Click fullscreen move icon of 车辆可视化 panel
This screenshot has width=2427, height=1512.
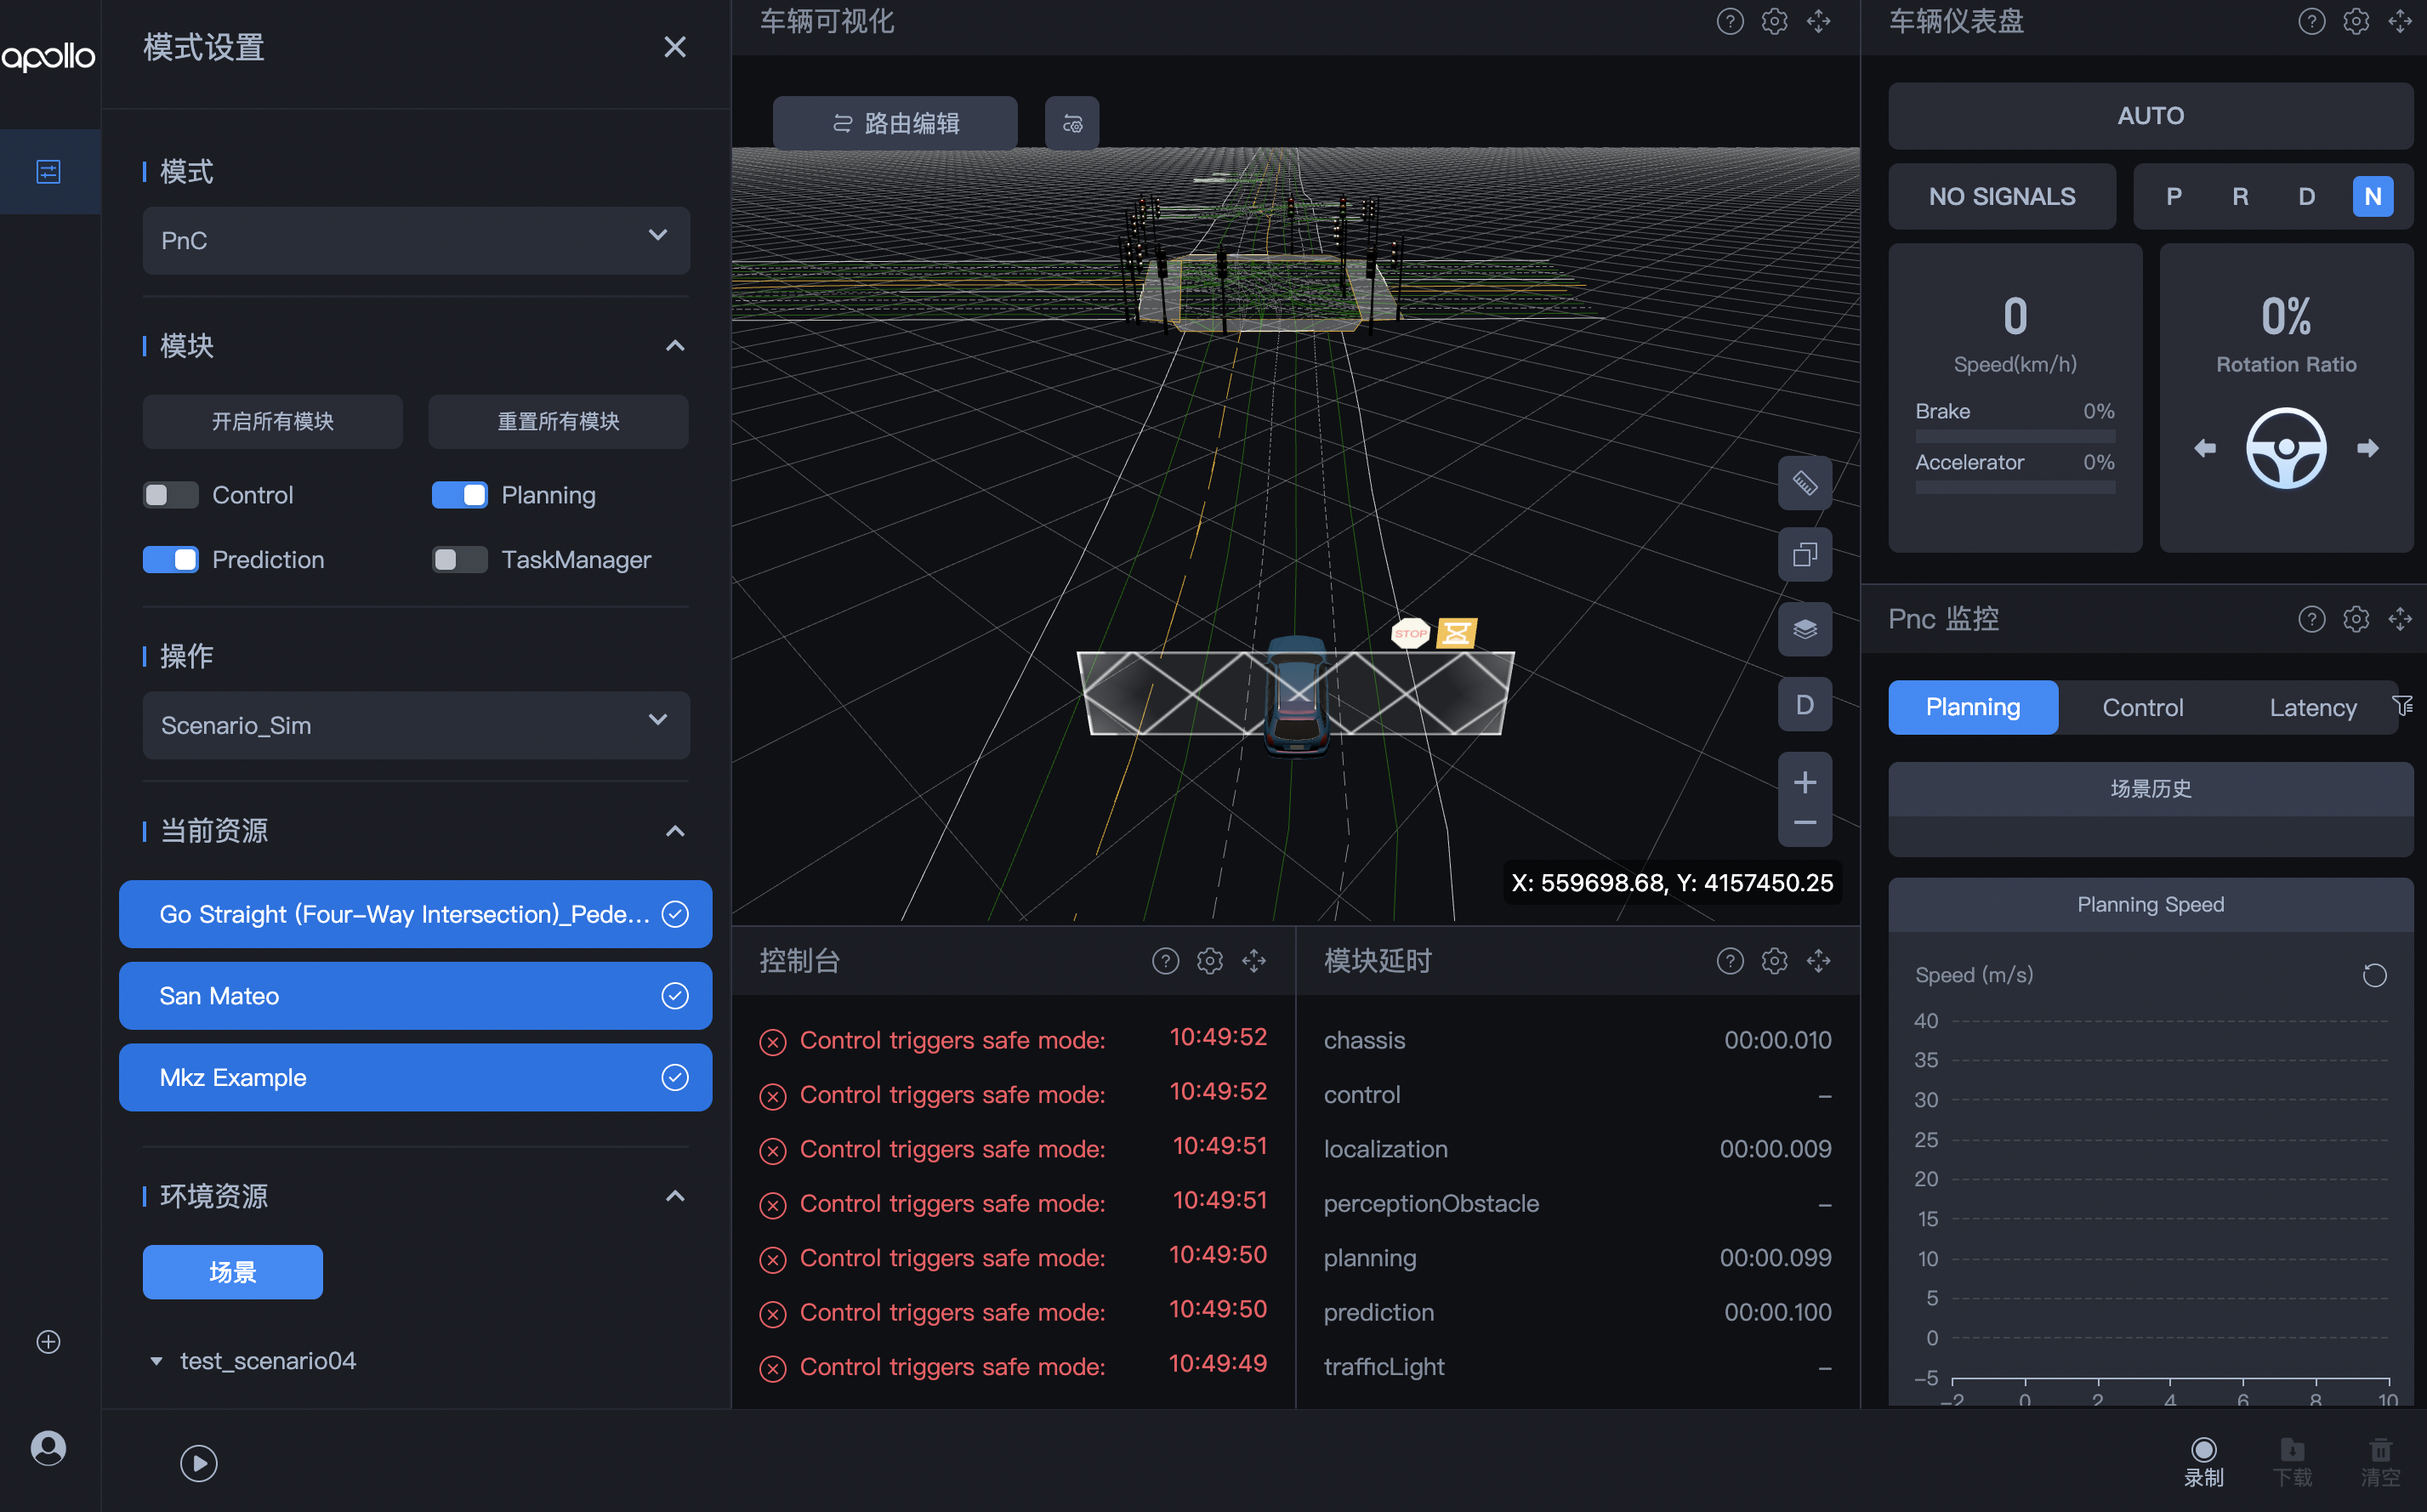pyautogui.click(x=1819, y=21)
